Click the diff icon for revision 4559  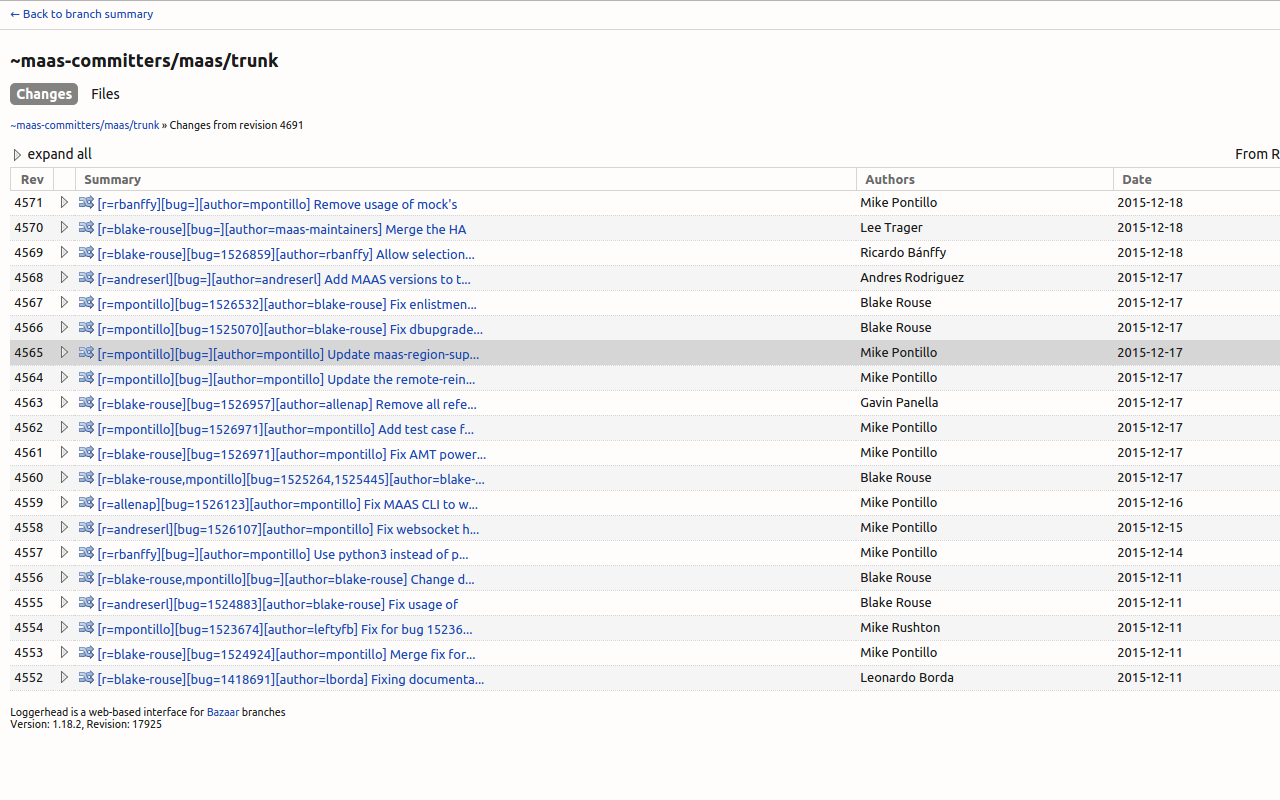pyautogui.click(x=86, y=502)
